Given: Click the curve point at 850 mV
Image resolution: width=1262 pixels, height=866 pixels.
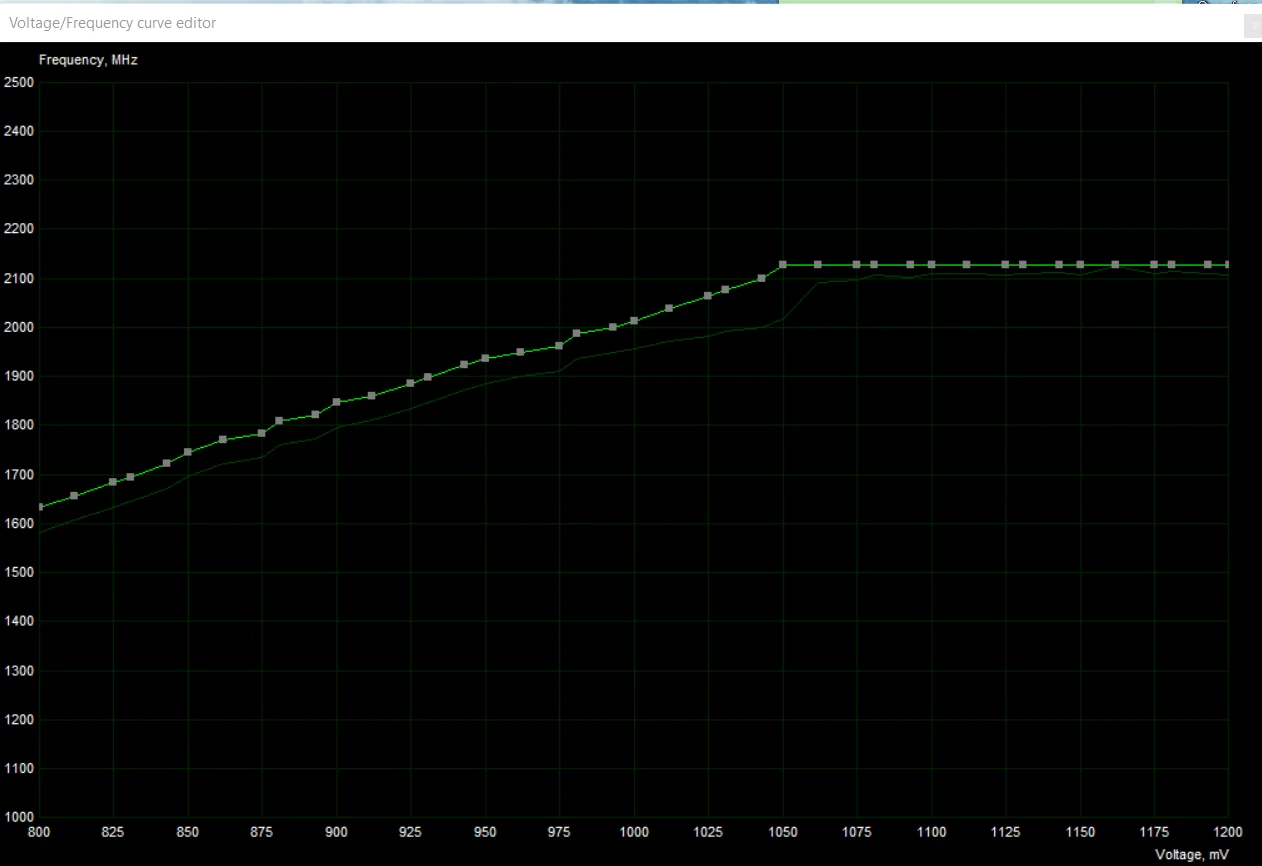Looking at the screenshot, I should (188, 452).
